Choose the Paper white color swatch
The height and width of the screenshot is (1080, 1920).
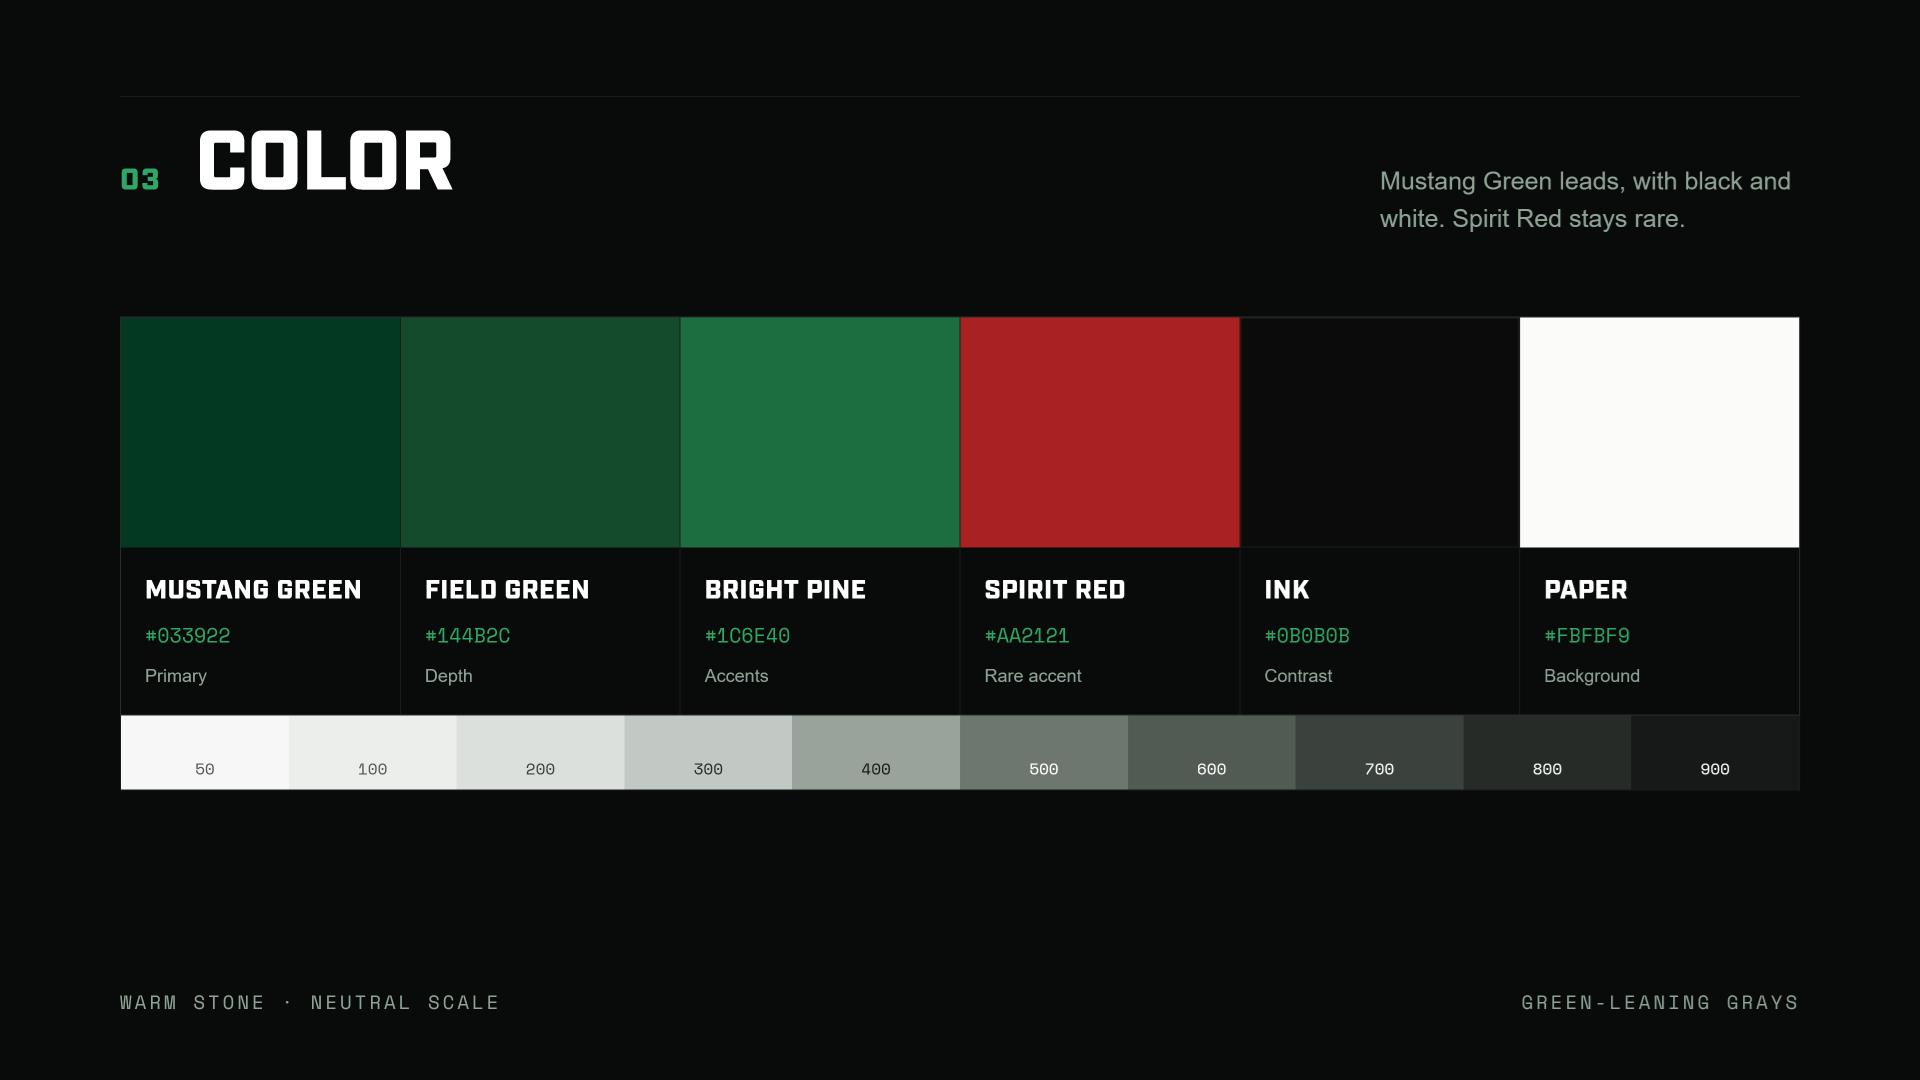1660,432
